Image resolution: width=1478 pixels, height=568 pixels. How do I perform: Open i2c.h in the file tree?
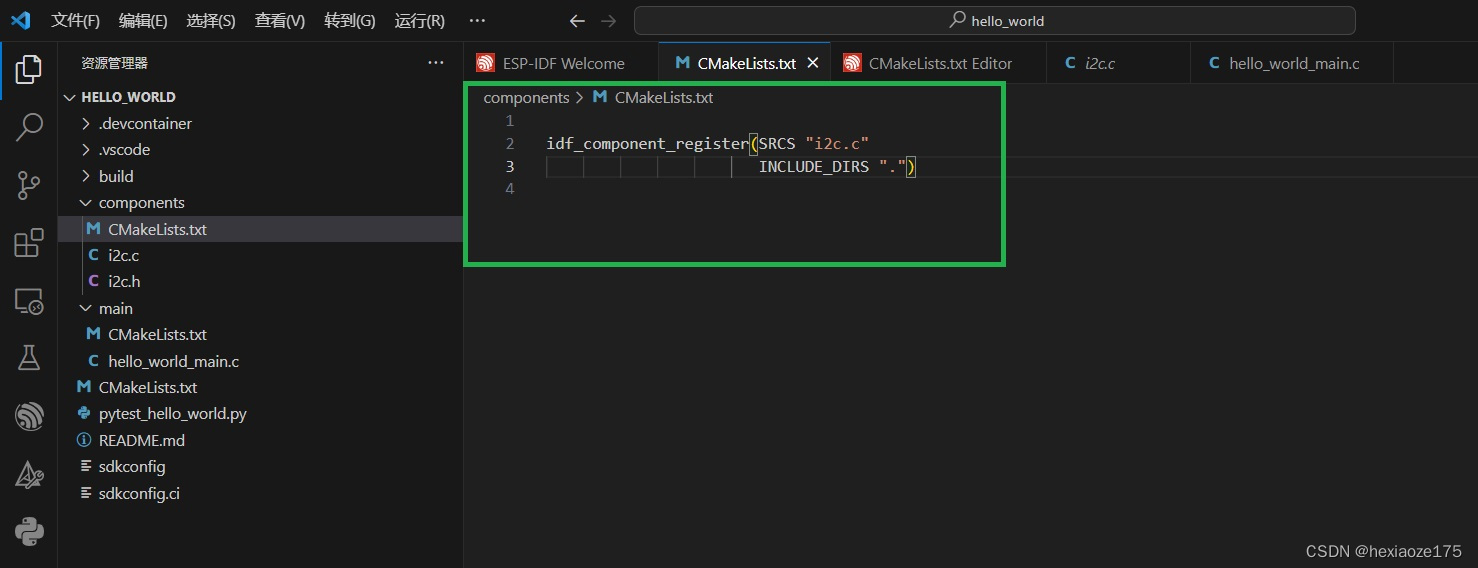tap(260, 281)
